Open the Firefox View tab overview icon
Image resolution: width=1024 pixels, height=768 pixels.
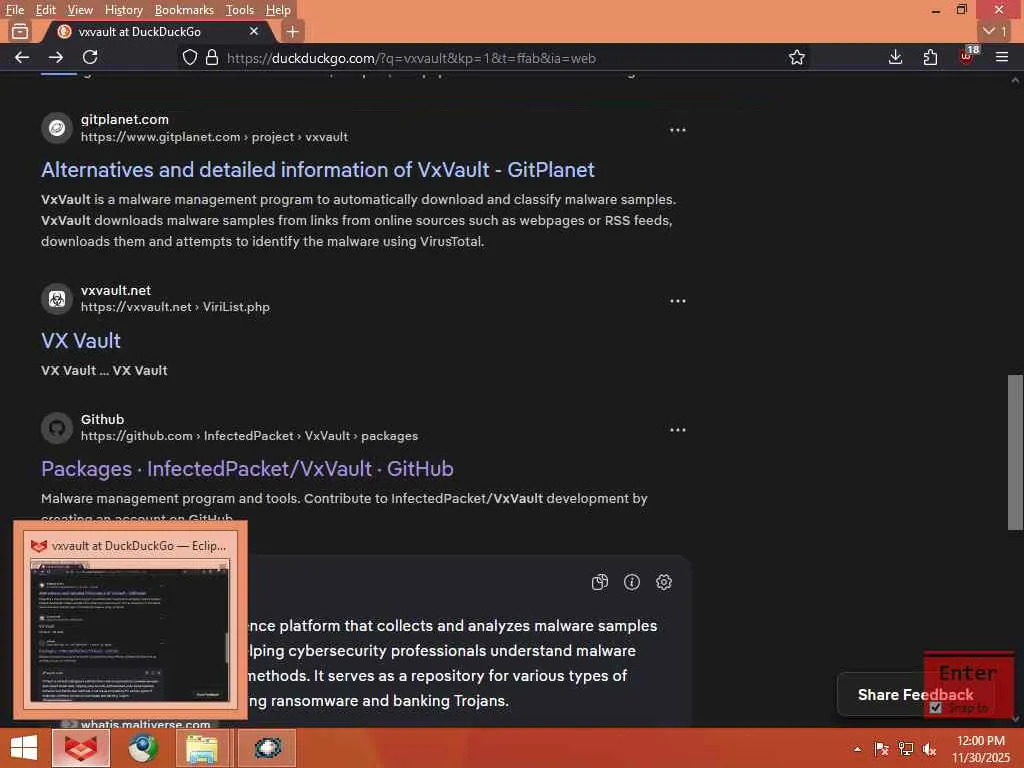20,31
